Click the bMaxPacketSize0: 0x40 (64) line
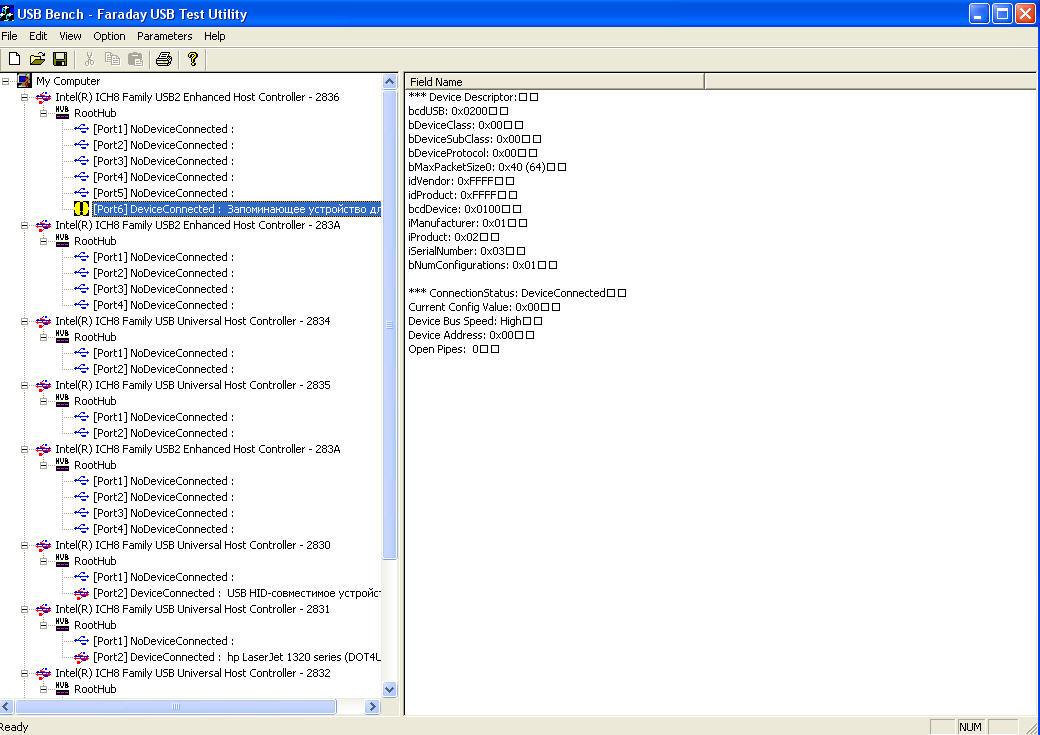This screenshot has width=1040, height=735. pyautogui.click(x=487, y=167)
